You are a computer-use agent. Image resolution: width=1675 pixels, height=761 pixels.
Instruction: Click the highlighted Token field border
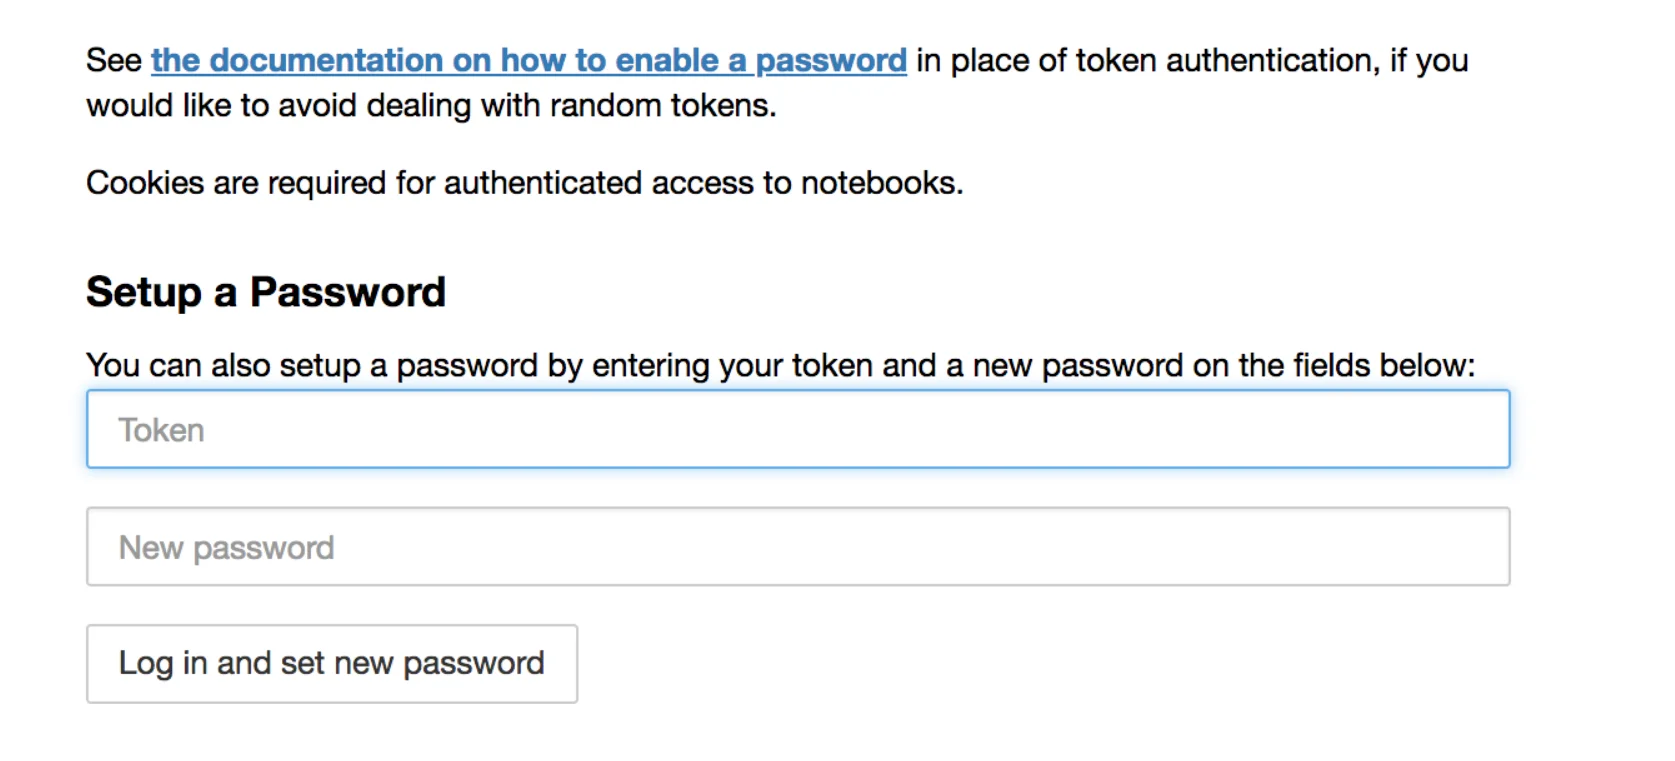(x=797, y=392)
